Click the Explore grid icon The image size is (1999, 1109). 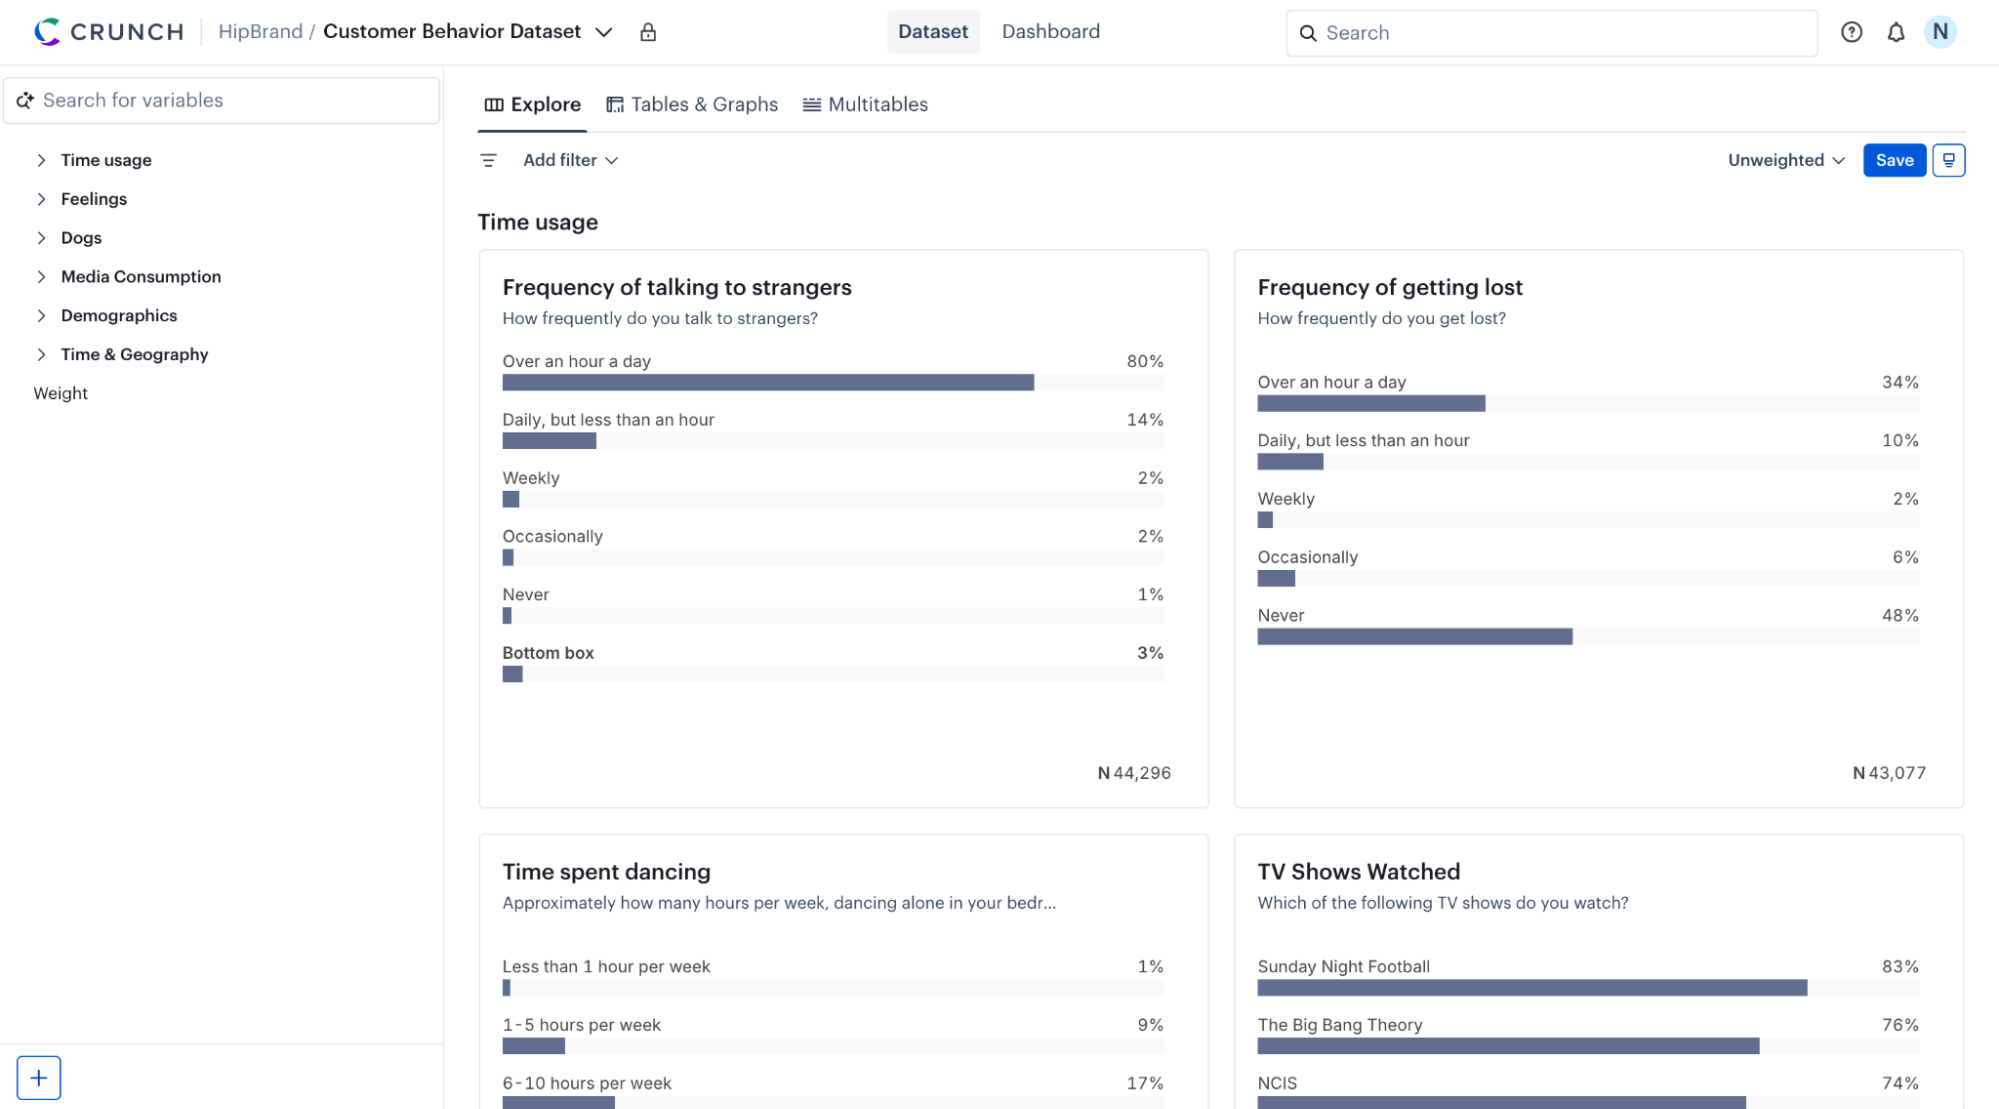493,104
